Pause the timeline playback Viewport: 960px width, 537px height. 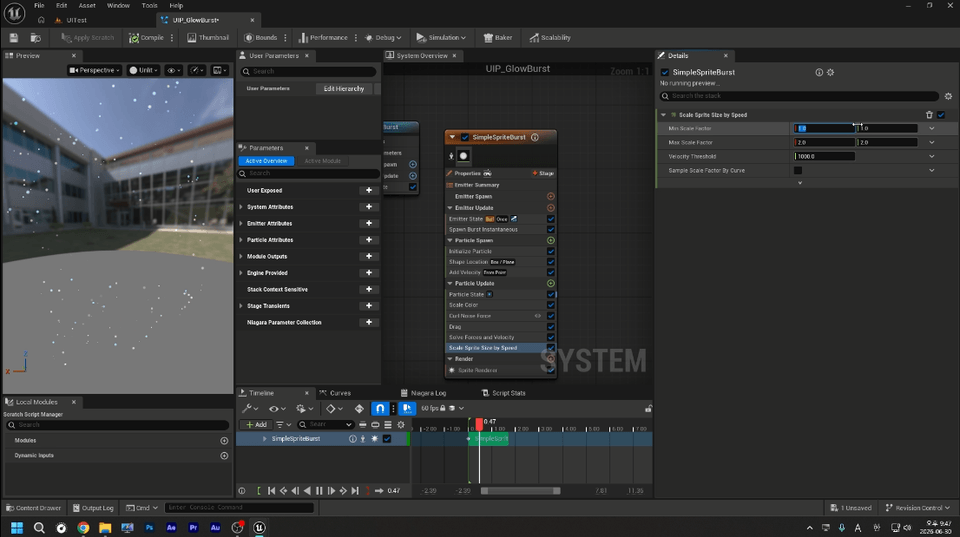click(x=319, y=491)
